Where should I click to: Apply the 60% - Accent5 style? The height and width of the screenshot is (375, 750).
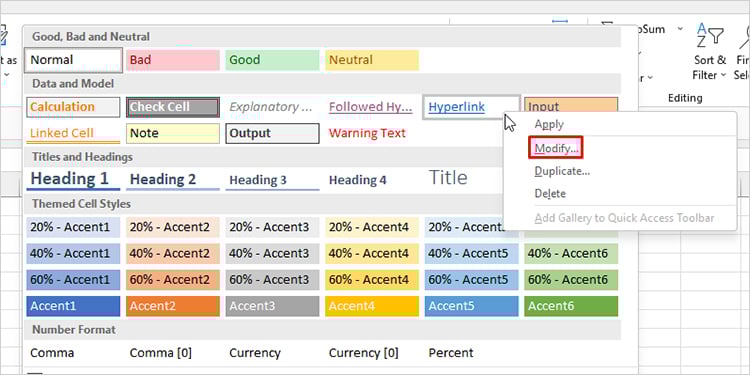point(472,280)
